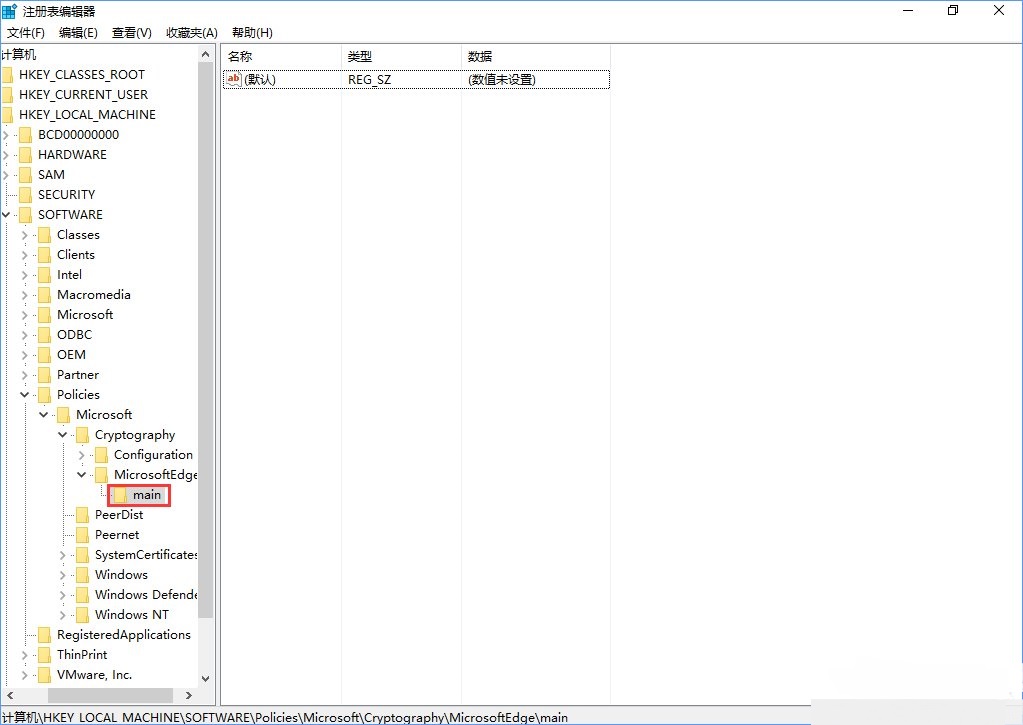Click the HKEY_CURRENT_USER folder icon
The height and width of the screenshot is (725, 1023).
pos(7,95)
